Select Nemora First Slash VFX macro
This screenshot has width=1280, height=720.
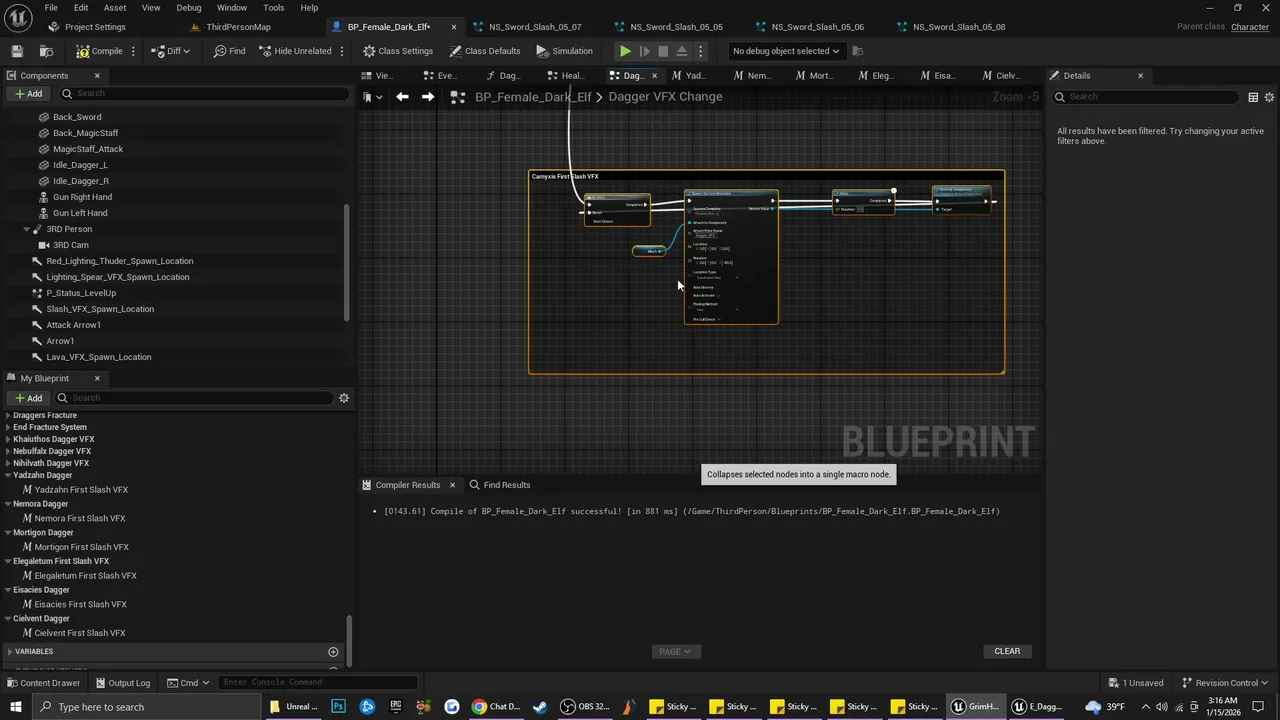click(x=80, y=518)
